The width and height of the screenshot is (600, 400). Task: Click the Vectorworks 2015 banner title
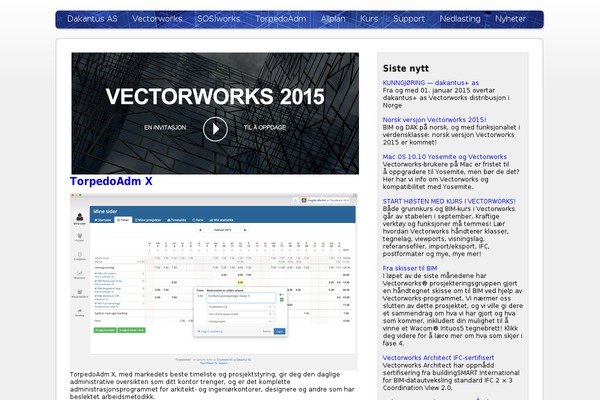[215, 96]
